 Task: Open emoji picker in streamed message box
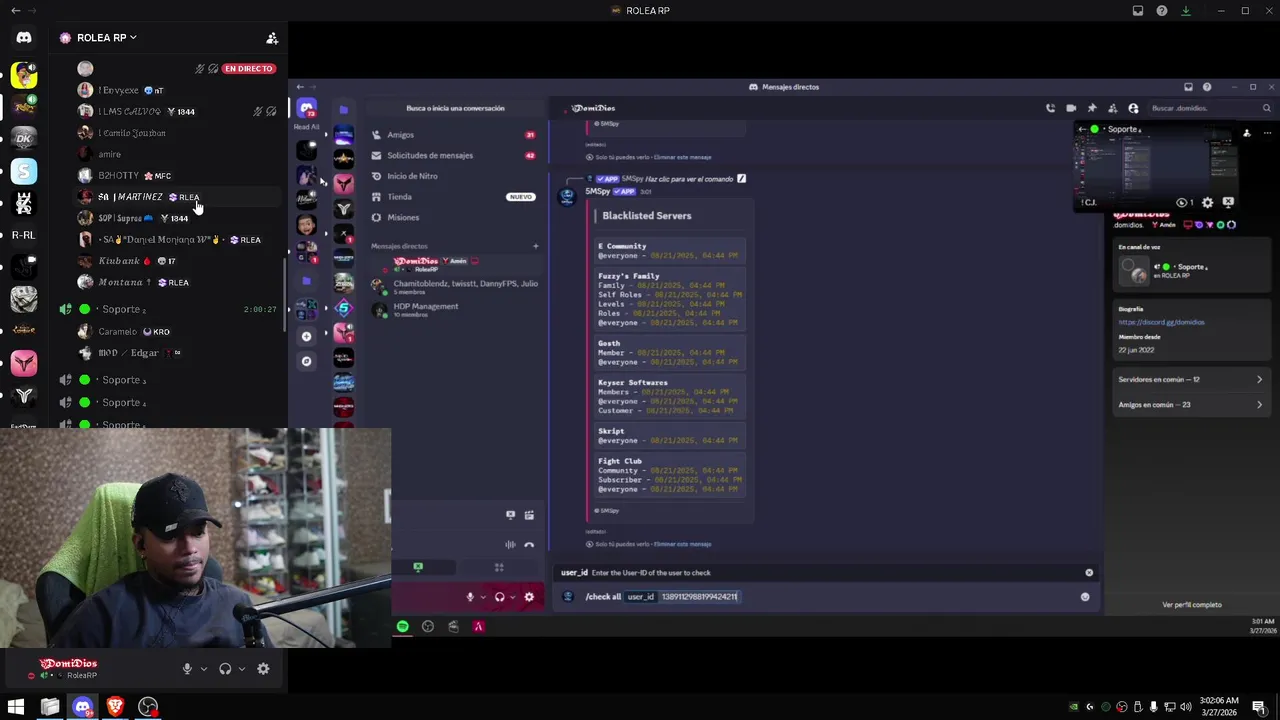(x=1085, y=597)
